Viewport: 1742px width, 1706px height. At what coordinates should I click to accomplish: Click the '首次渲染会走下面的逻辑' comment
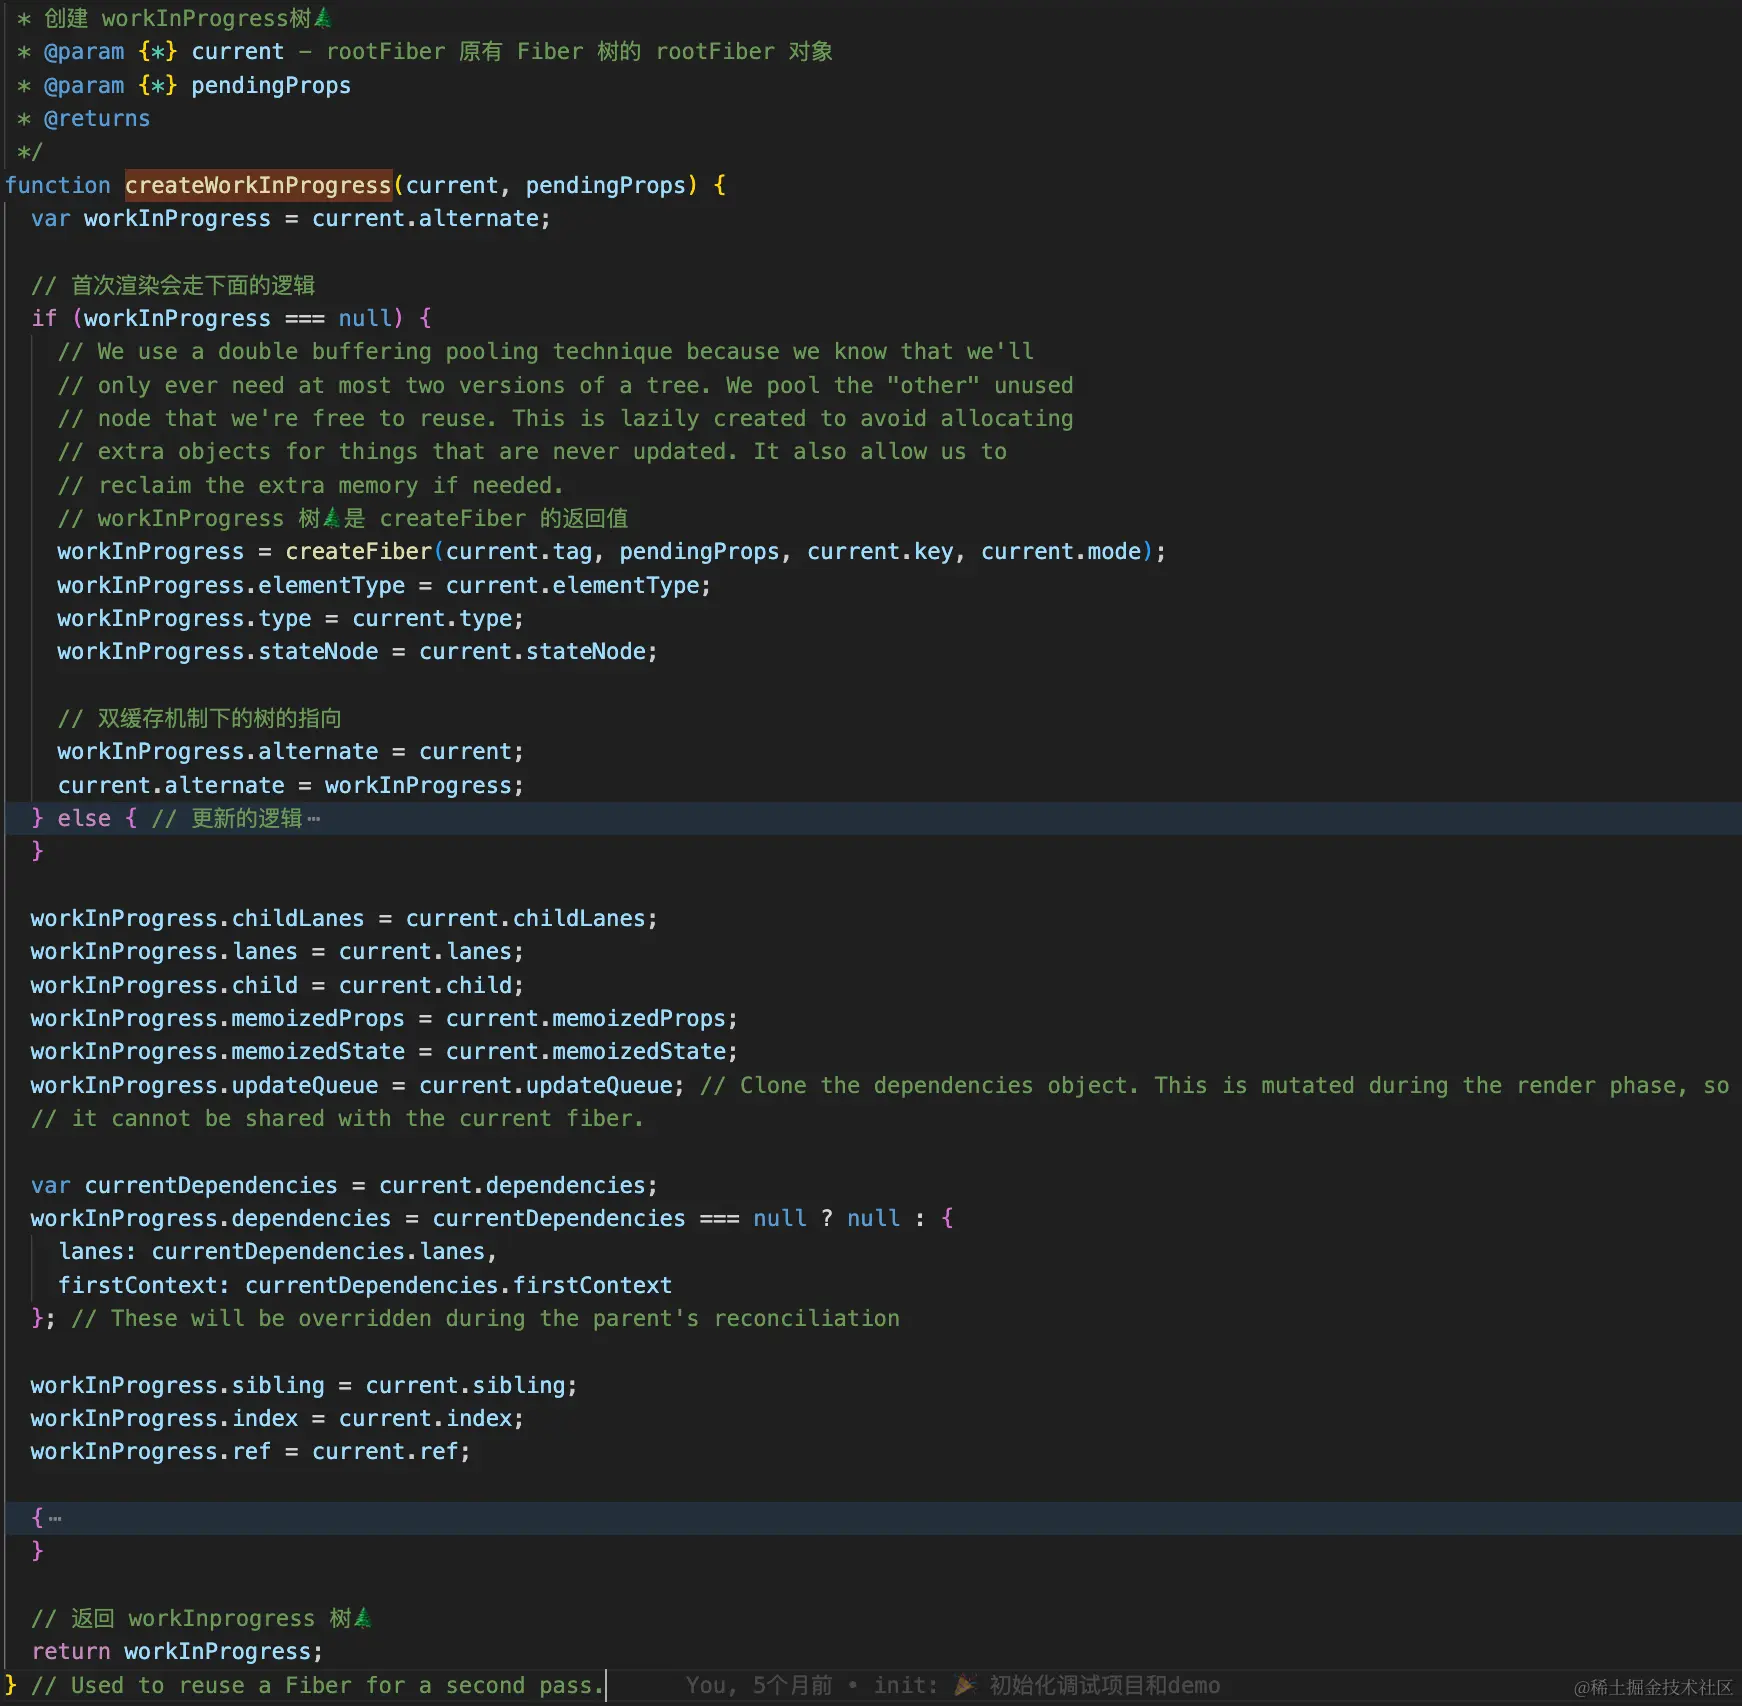coord(173,285)
